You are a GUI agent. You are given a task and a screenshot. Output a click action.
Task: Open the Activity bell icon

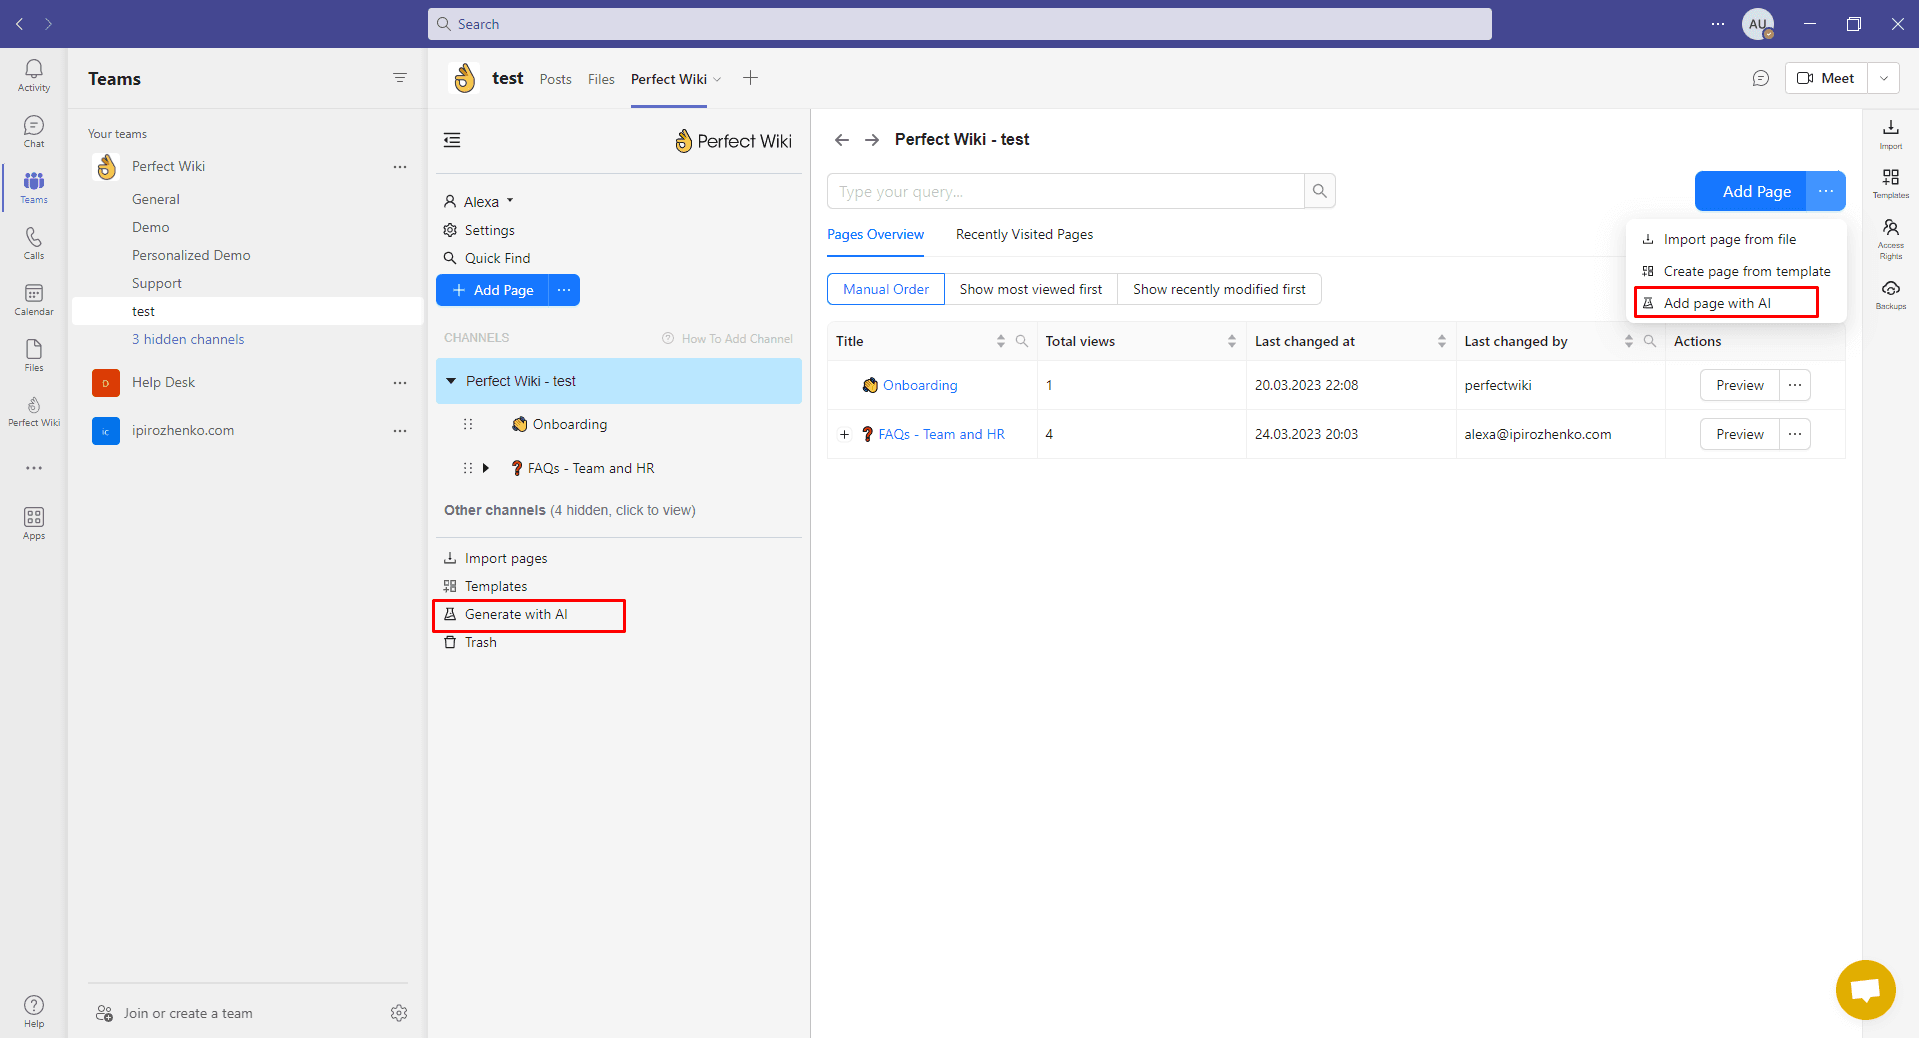pyautogui.click(x=34, y=75)
